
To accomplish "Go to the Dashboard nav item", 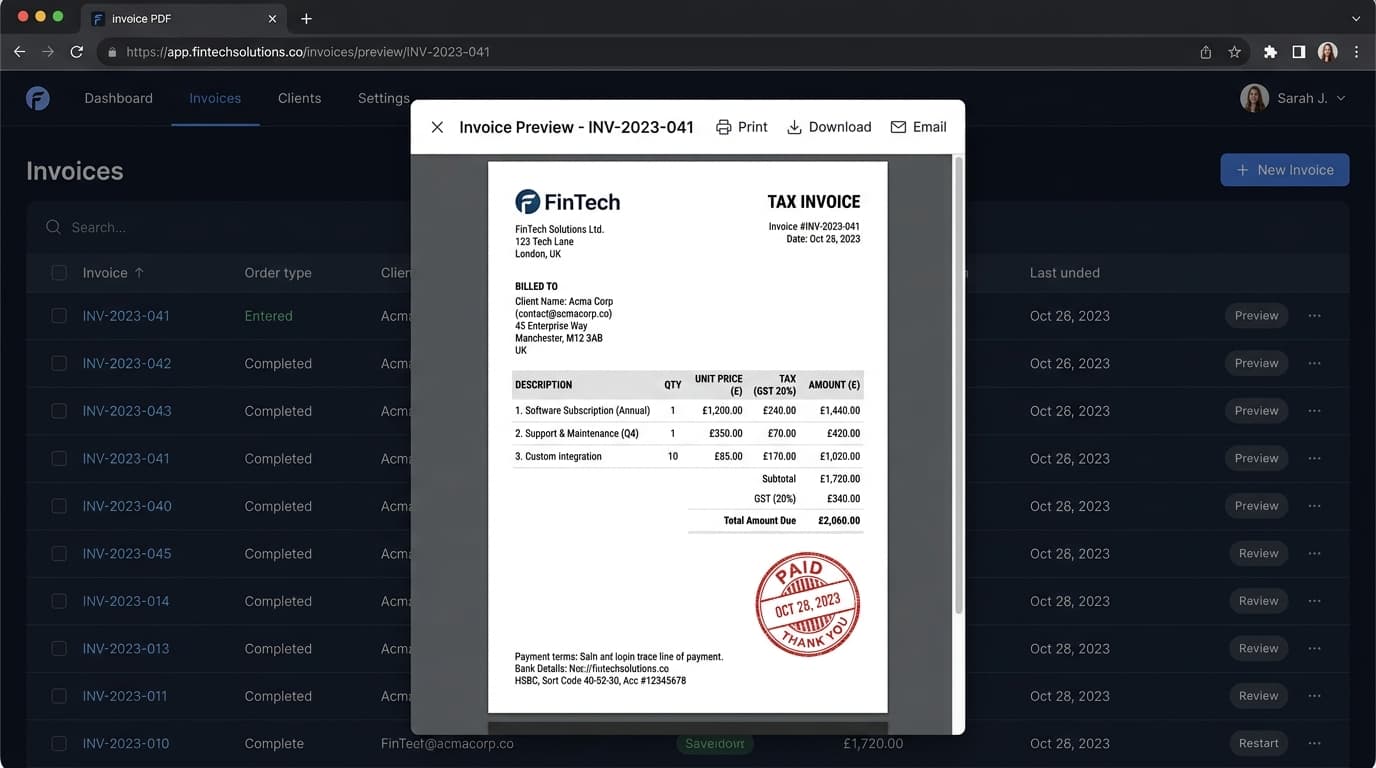I will (119, 98).
